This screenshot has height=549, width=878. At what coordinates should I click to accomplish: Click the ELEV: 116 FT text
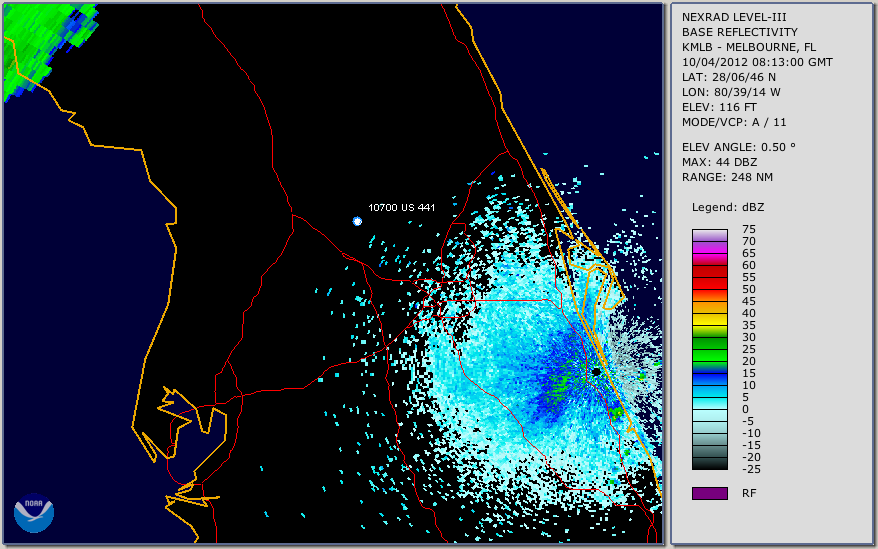[719, 107]
